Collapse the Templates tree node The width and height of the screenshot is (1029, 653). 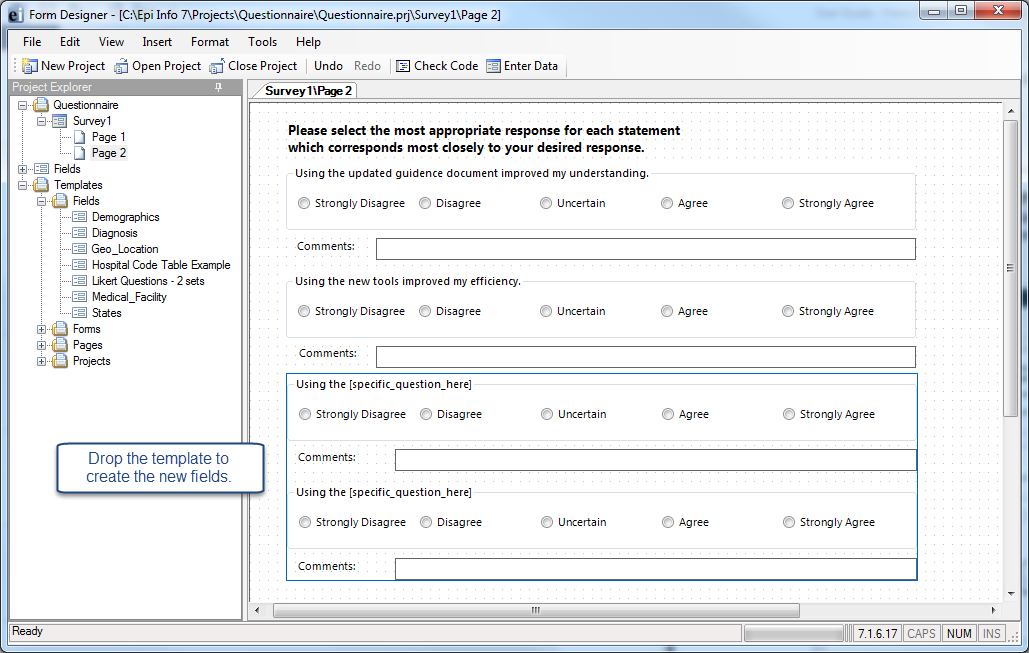click(22, 185)
